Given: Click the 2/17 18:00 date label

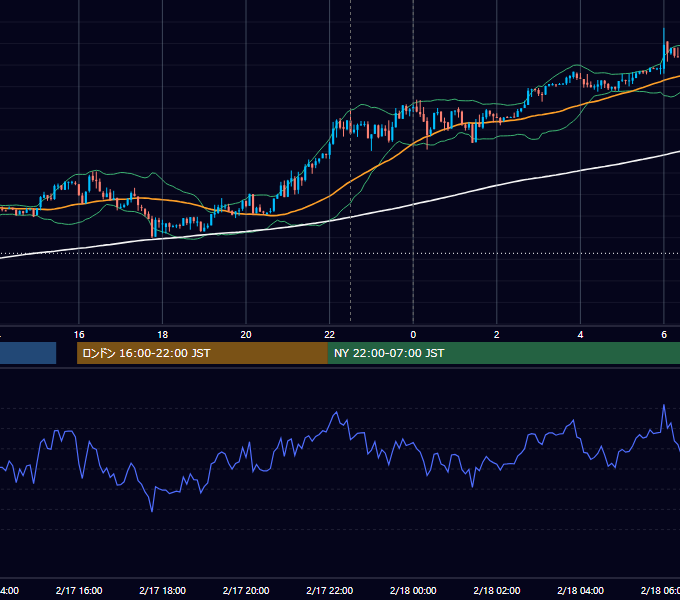Looking at the screenshot, I should [163, 590].
